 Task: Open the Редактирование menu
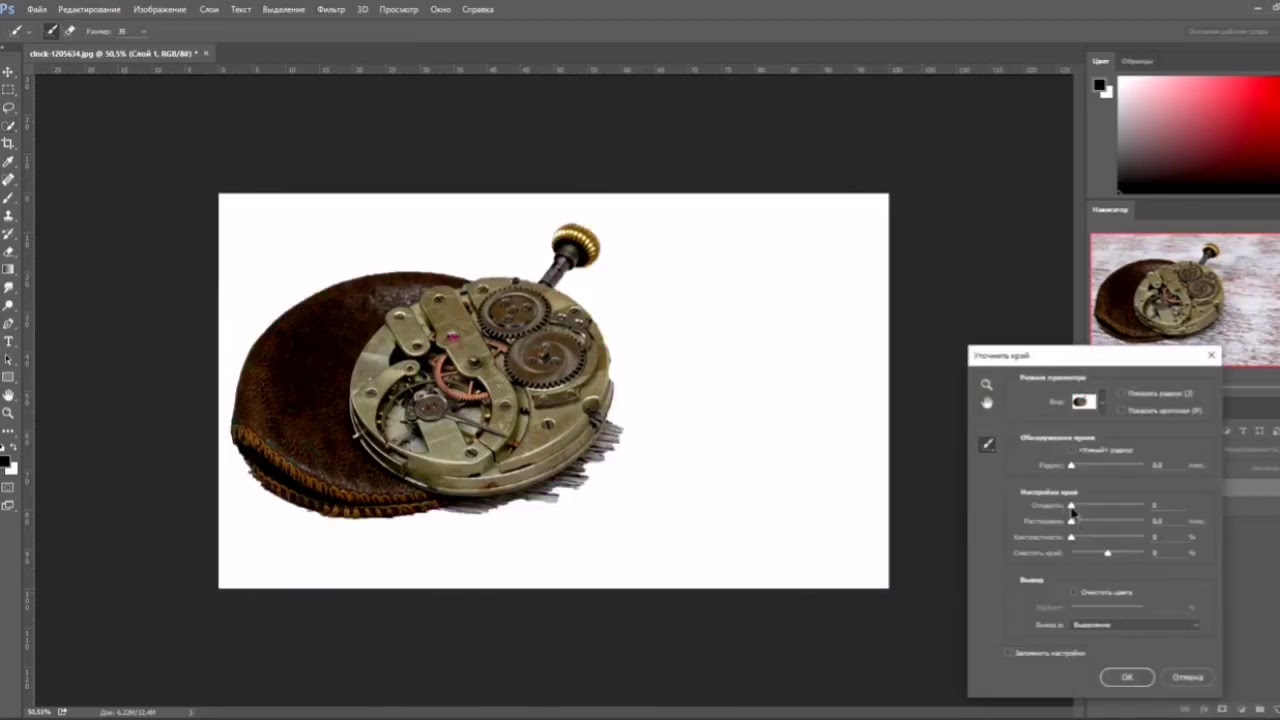89,9
